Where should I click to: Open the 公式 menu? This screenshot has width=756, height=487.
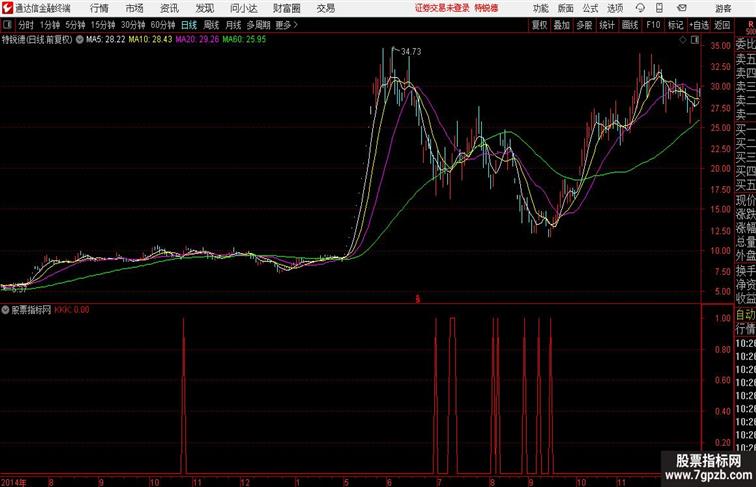pyautogui.click(x=590, y=8)
